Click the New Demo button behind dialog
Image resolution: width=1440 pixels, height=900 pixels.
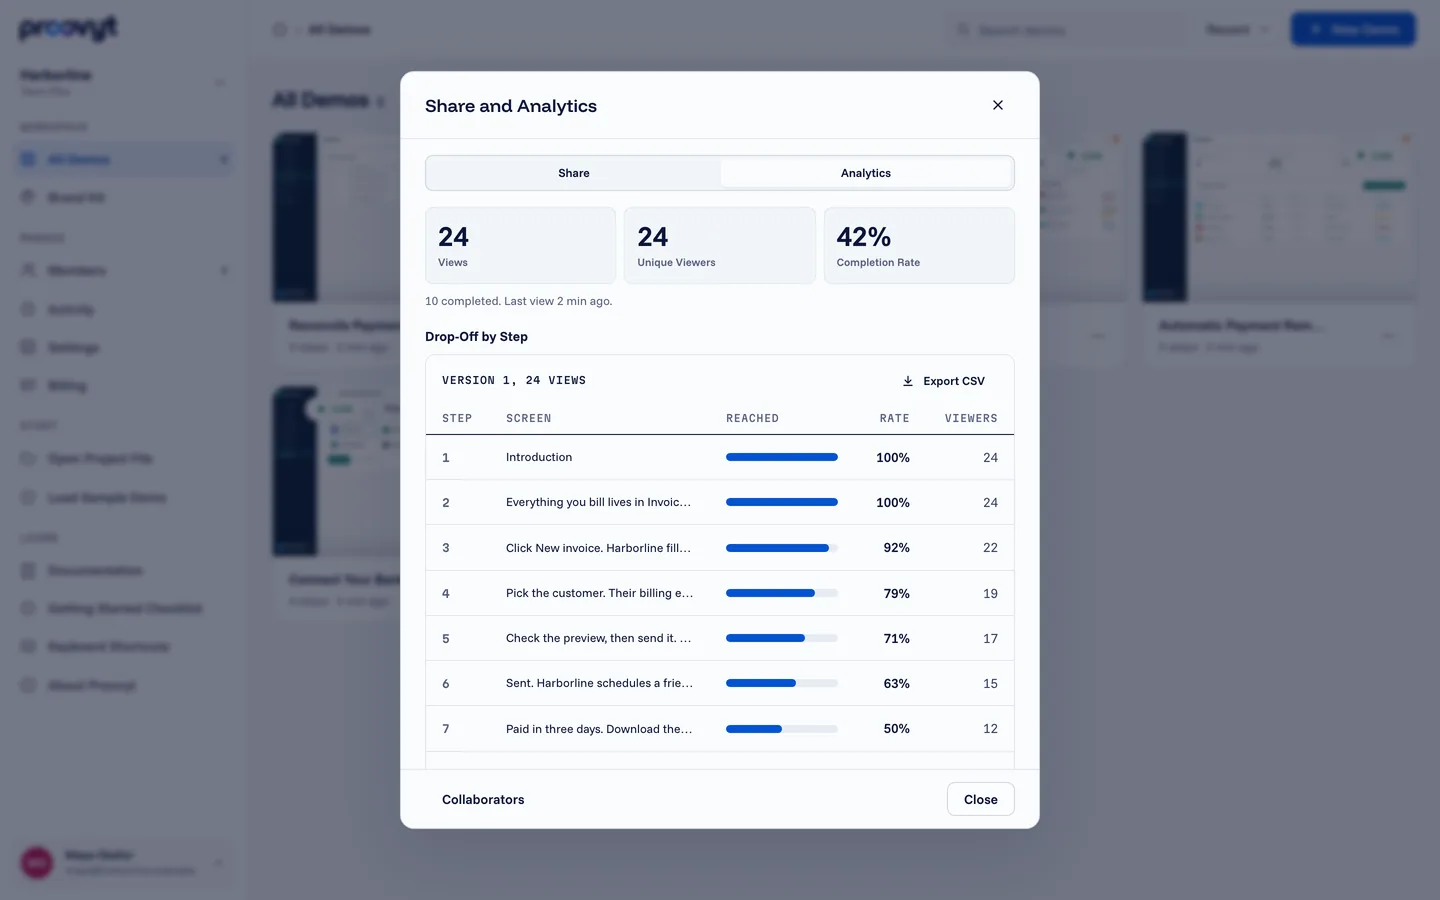point(1353,29)
